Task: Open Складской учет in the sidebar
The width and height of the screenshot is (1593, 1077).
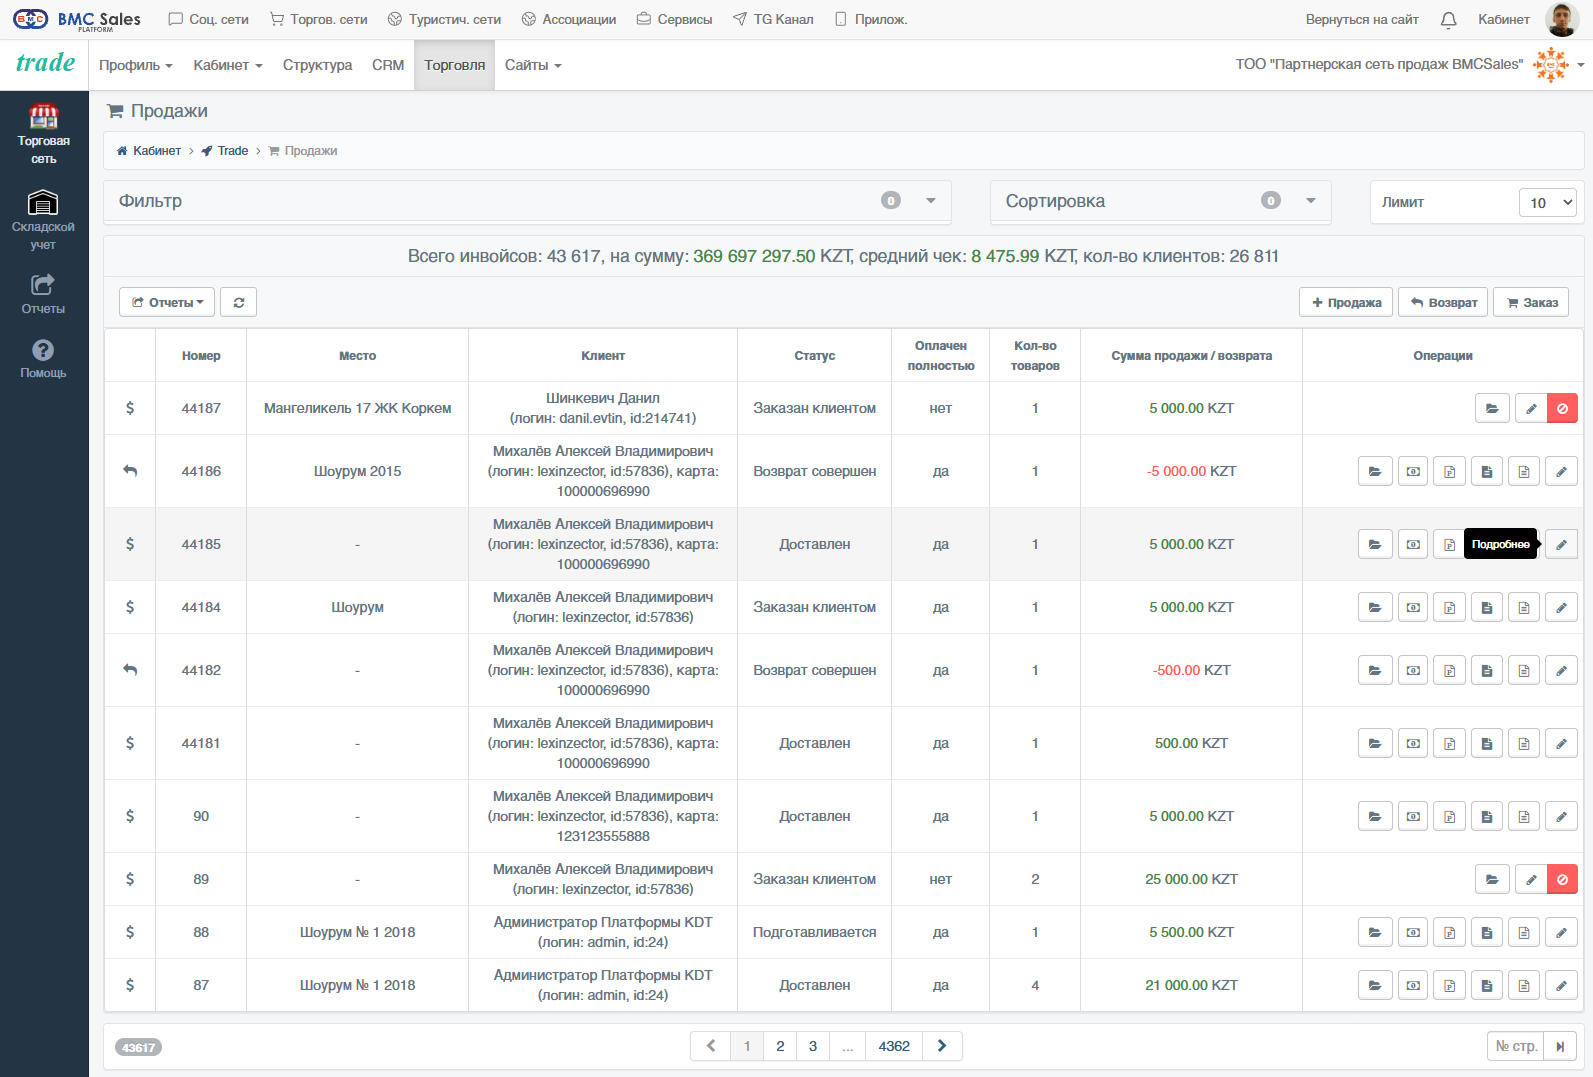Action: pos(43,219)
